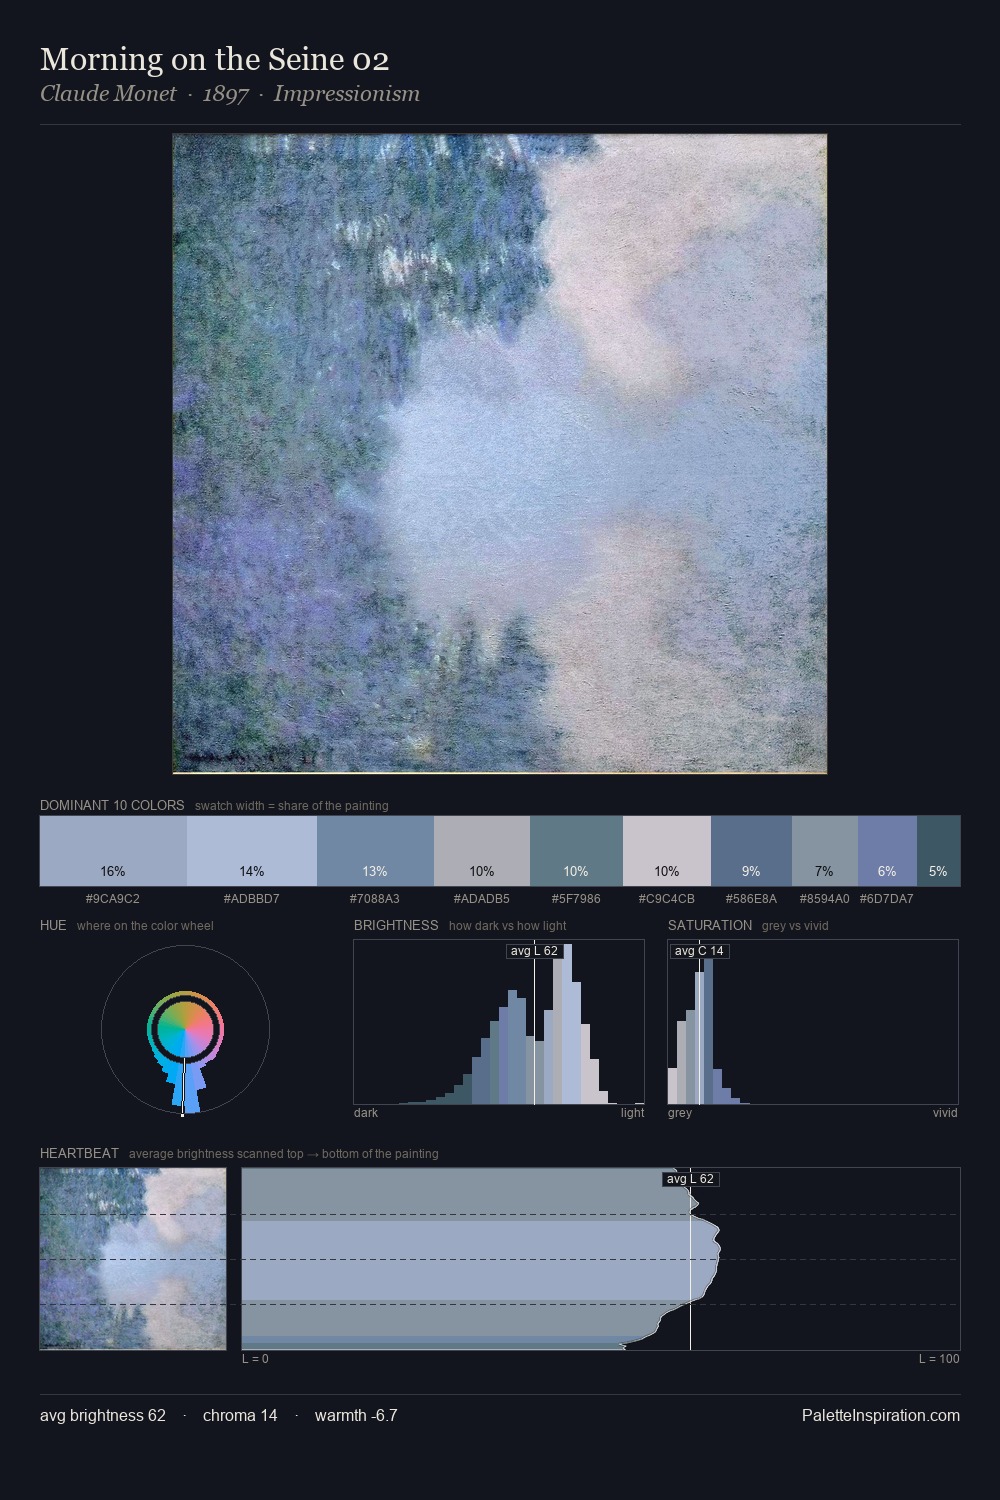
Task: Click the avg L 62 tag in Heartbeat chart
Action: click(691, 1179)
